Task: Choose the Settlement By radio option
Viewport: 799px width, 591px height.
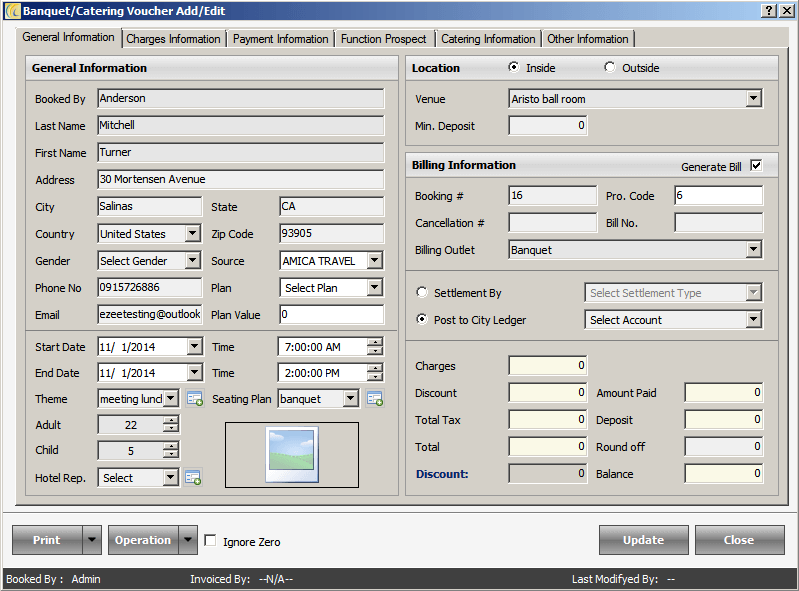Action: pyautogui.click(x=423, y=293)
